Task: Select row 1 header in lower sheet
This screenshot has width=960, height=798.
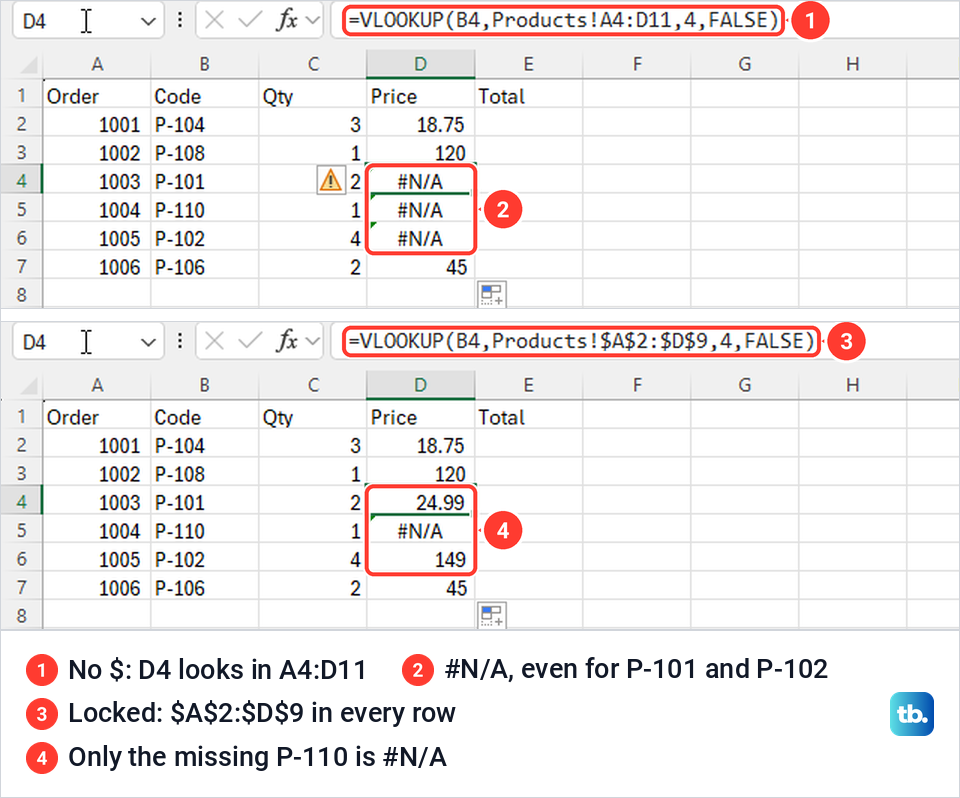Action: coord(21,416)
